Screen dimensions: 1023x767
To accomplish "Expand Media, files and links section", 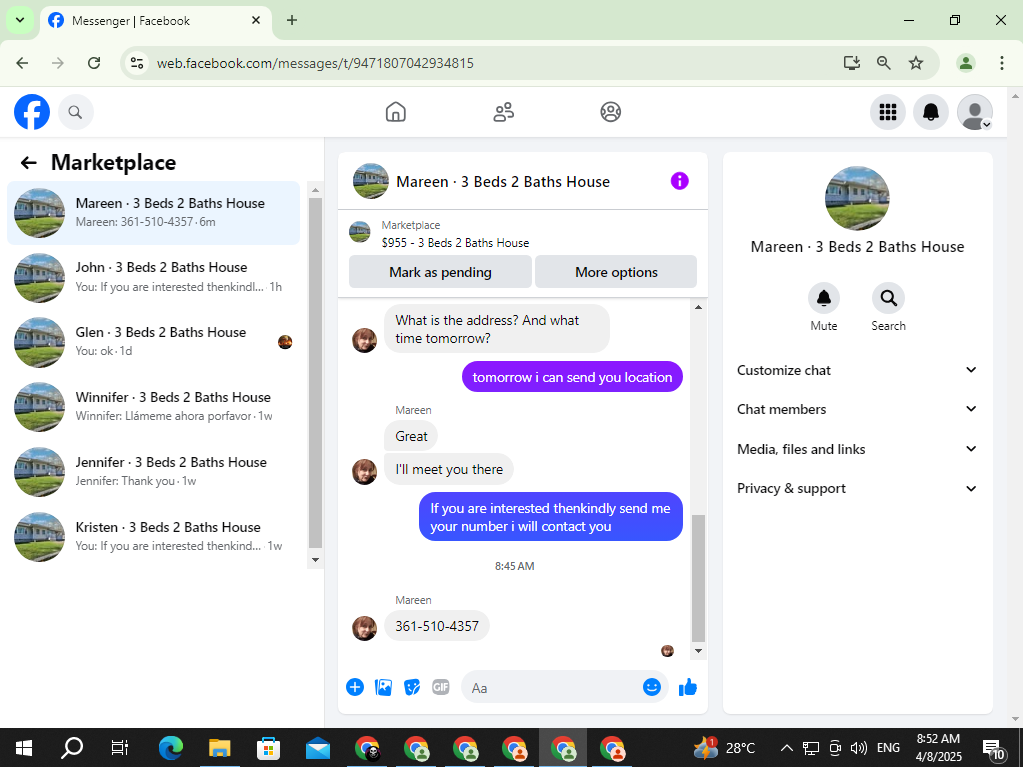I will tap(857, 449).
